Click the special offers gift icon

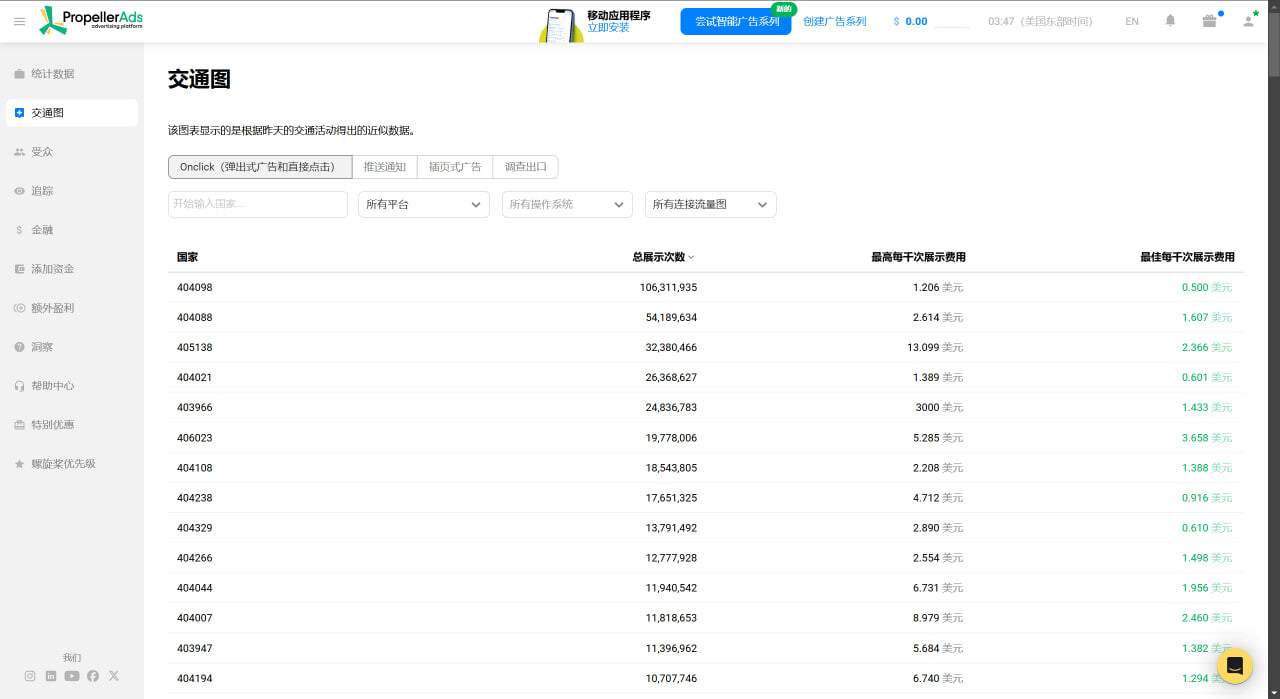pos(19,425)
